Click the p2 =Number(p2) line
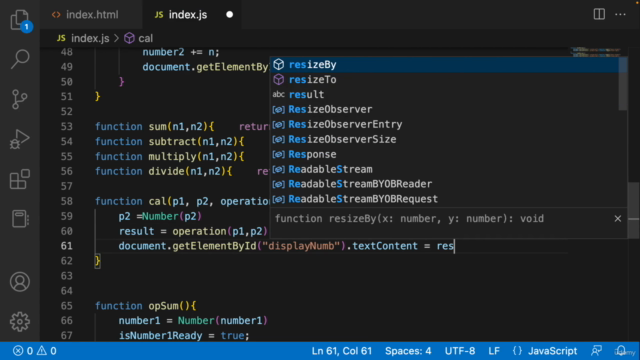The height and width of the screenshot is (360, 640). click(x=160, y=216)
